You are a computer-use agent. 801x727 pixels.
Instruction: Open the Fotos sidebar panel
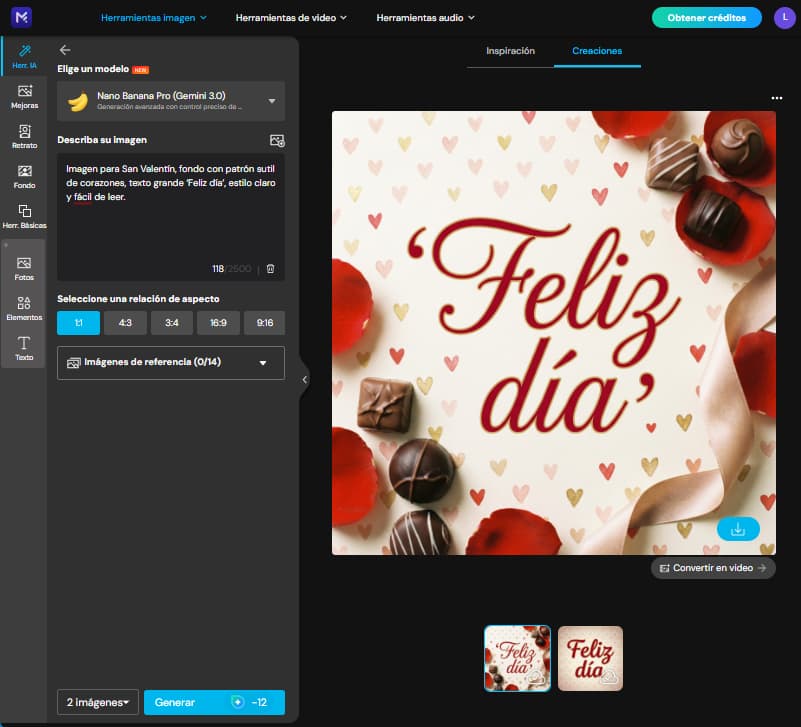click(24, 269)
